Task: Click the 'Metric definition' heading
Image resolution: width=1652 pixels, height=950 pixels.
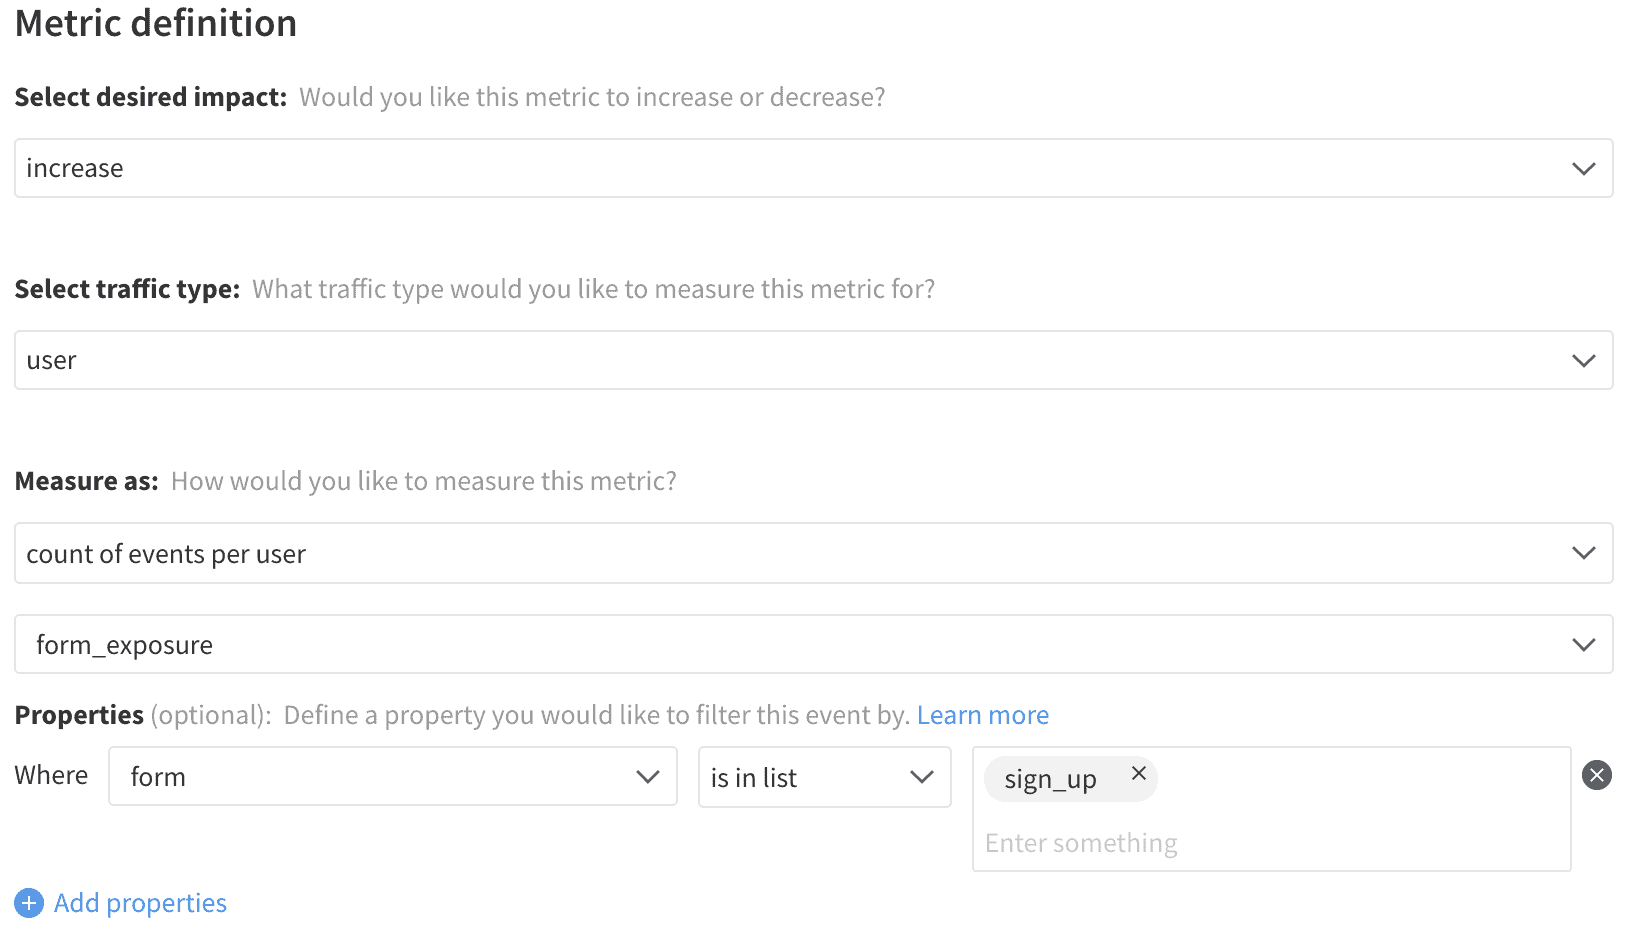Action: pos(156,23)
